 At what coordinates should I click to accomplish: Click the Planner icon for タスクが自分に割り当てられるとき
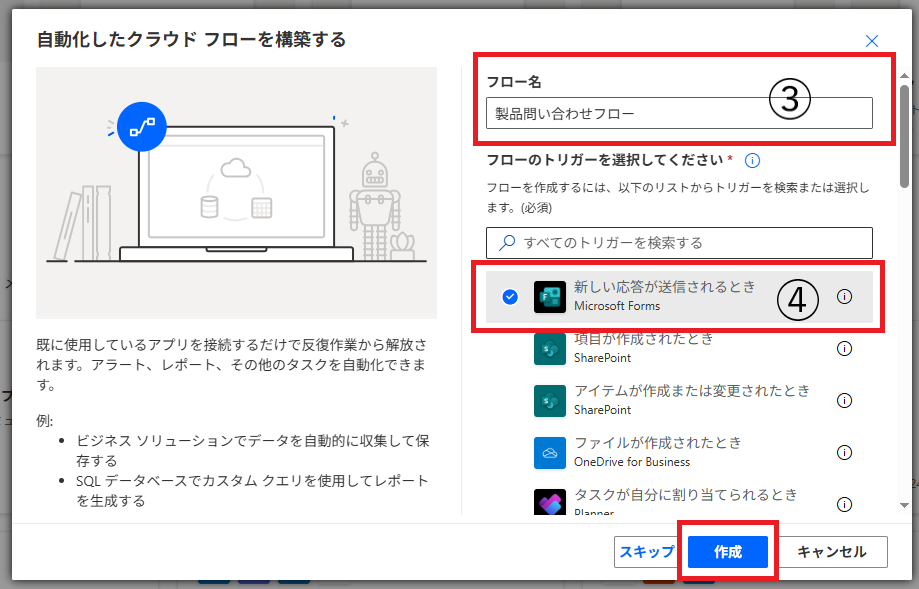(550, 503)
